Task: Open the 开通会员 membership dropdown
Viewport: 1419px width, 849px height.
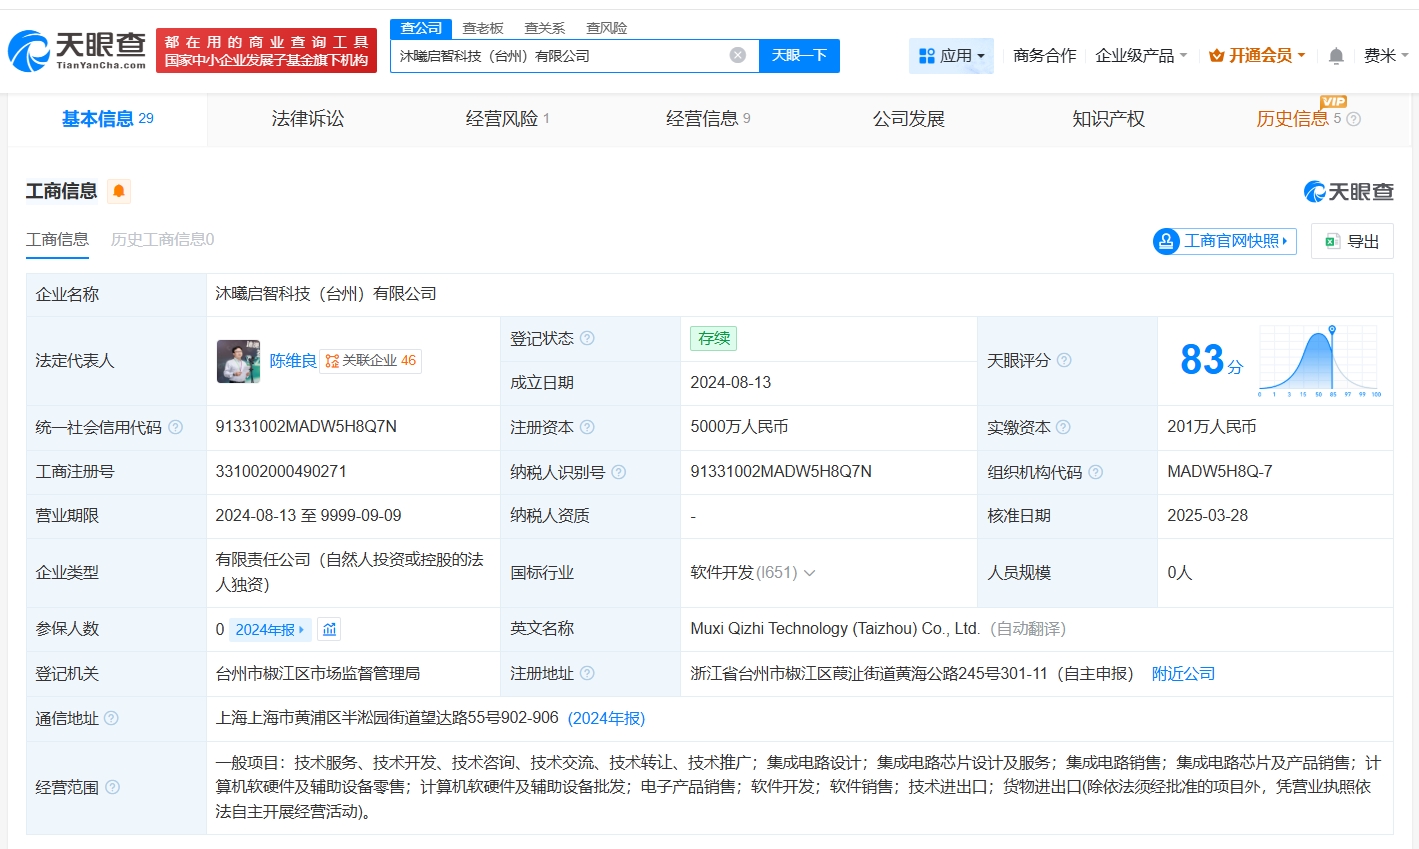Action: click(1257, 56)
